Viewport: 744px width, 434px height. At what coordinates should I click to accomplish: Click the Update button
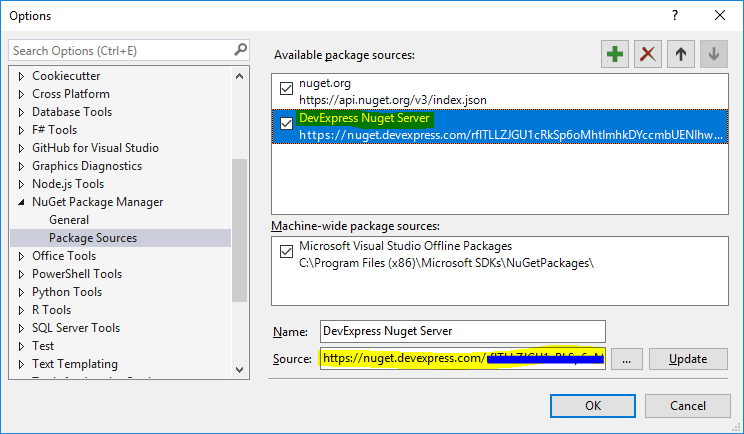(688, 359)
